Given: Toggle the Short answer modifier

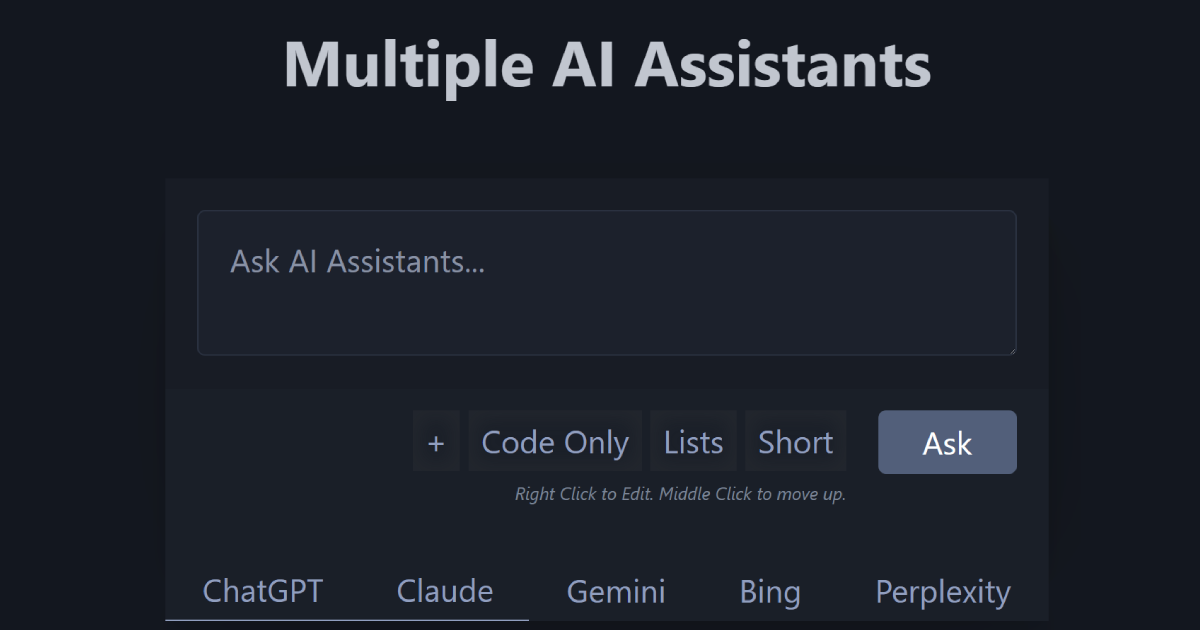Looking at the screenshot, I should (x=795, y=442).
